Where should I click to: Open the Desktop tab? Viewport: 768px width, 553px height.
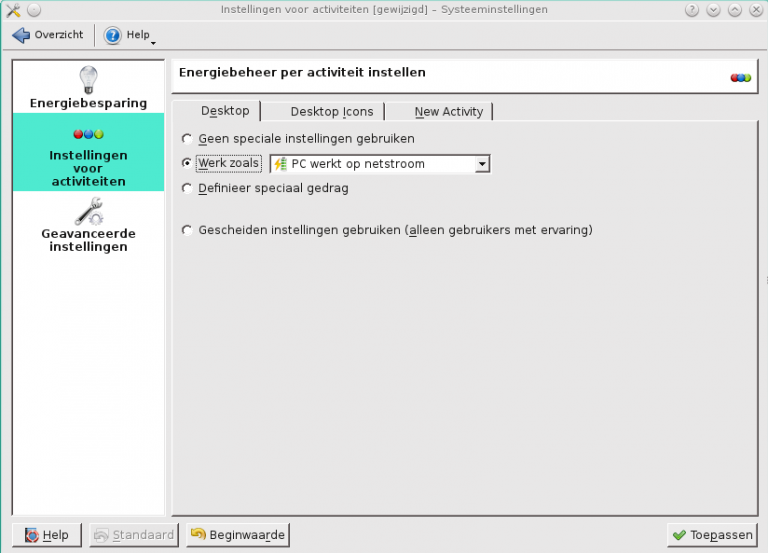click(x=224, y=111)
